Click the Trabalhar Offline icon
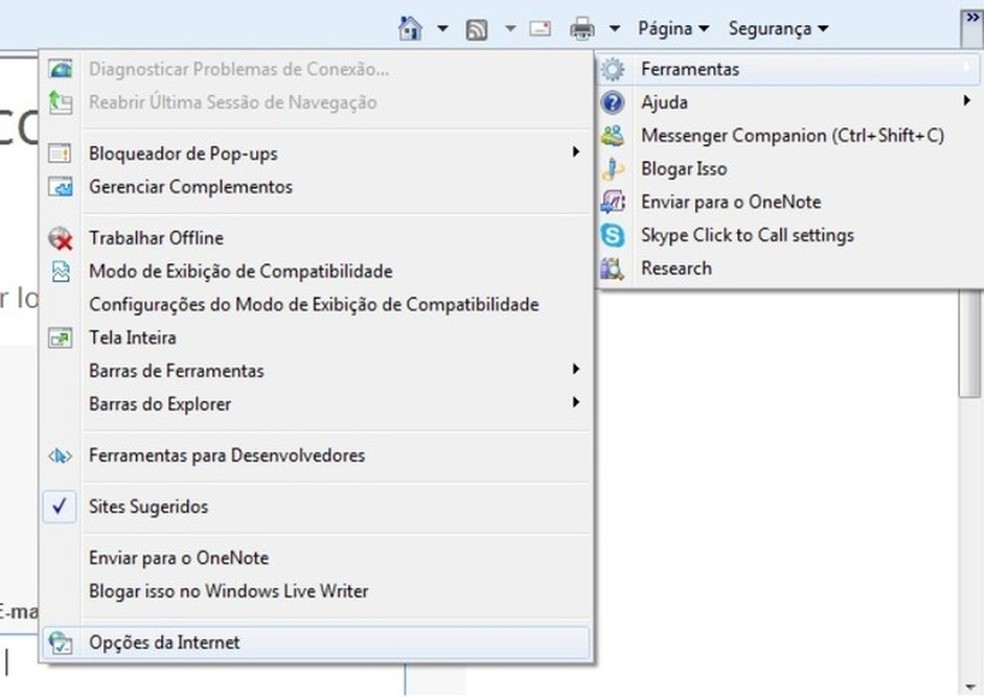Screen dimensions: 984x697 point(61,239)
